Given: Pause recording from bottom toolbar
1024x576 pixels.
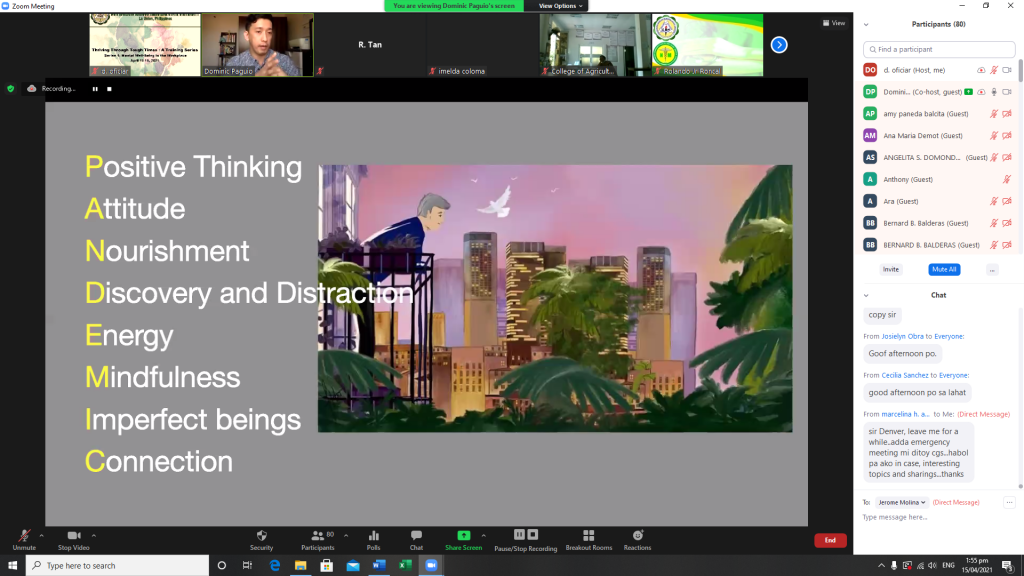Looking at the screenshot, I should (519, 534).
